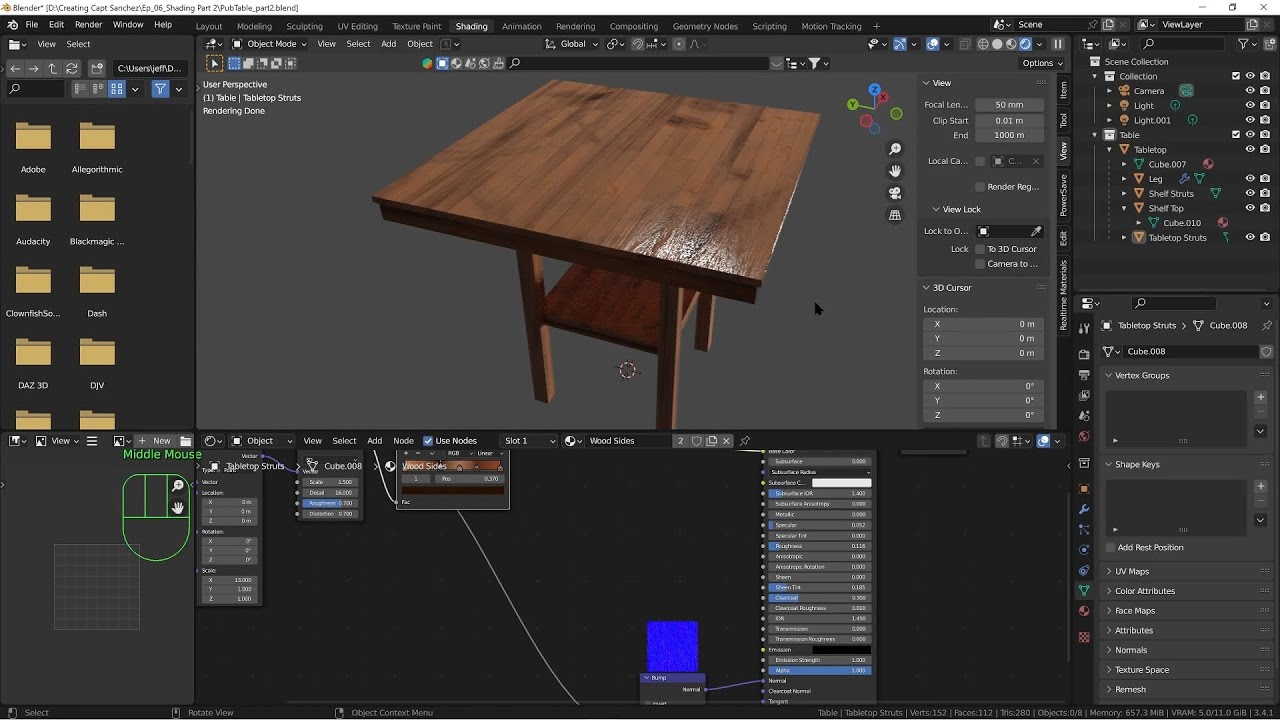Hide the Leg object with eye icon

point(1249,179)
